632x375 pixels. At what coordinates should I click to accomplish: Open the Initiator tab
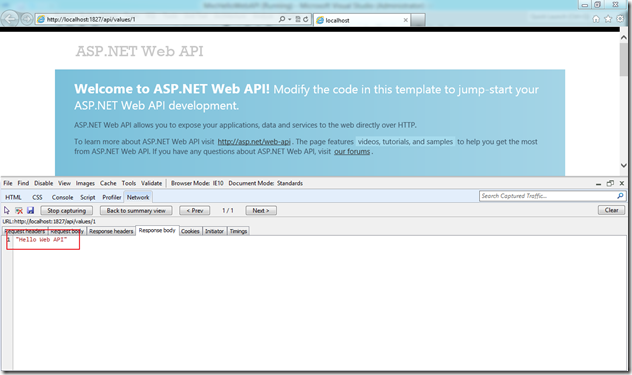click(x=214, y=231)
